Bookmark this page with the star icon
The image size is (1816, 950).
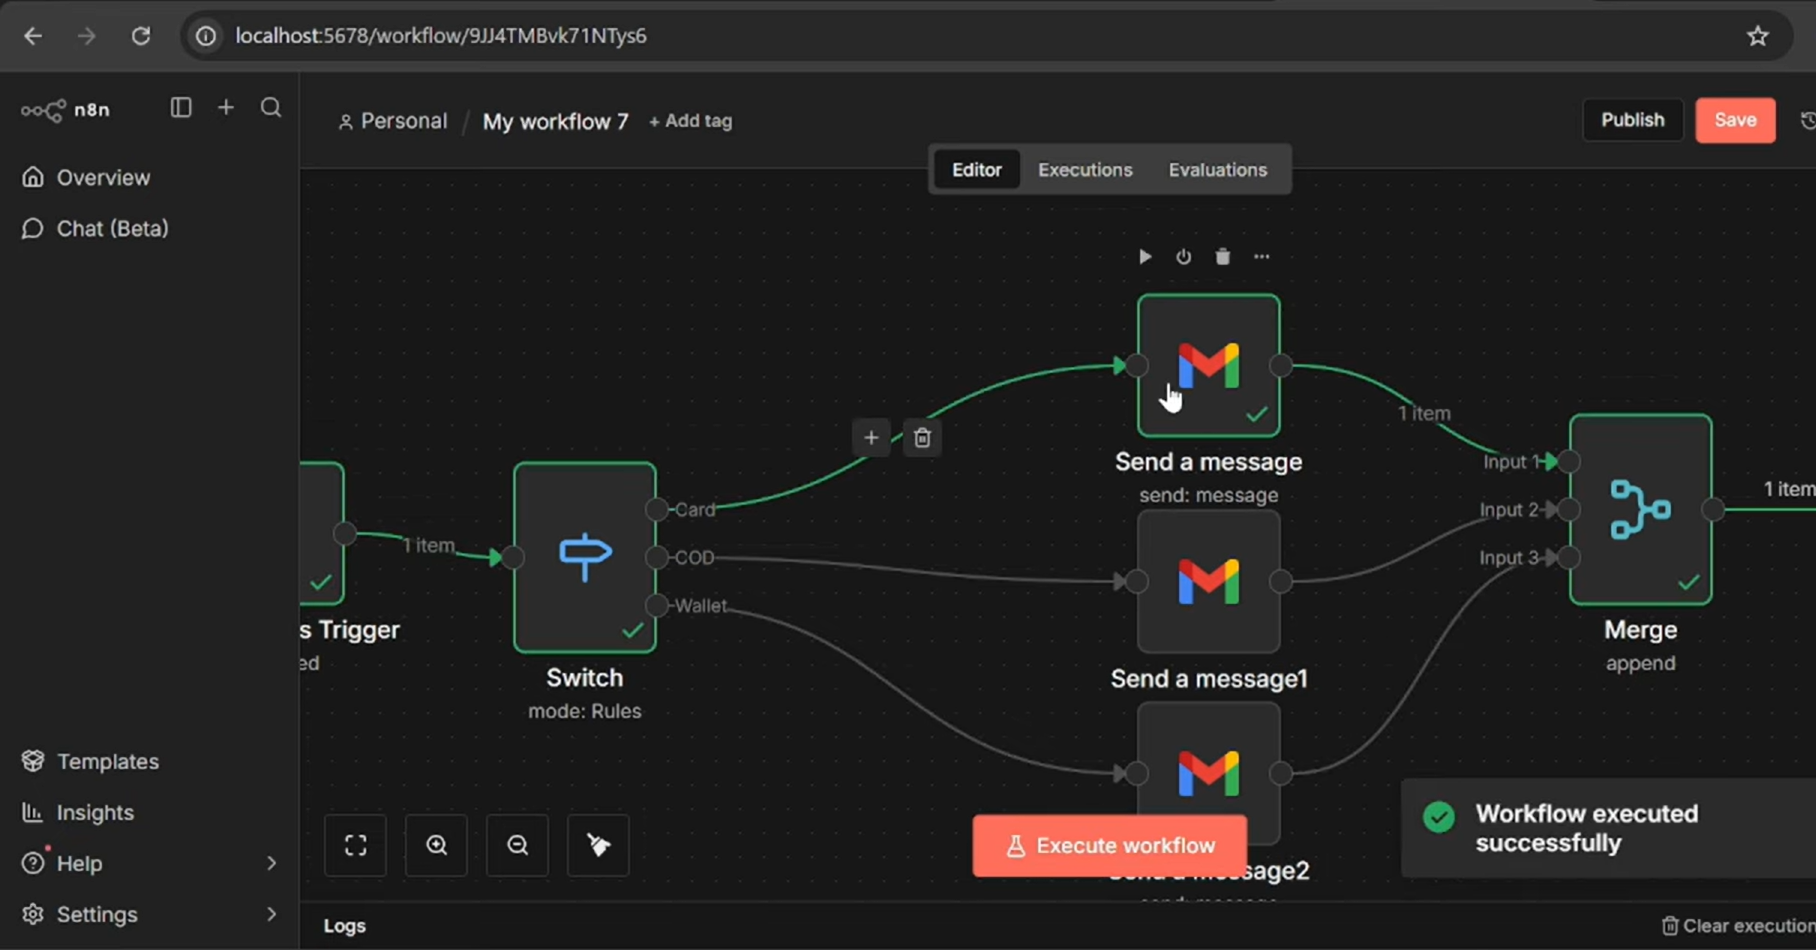click(1758, 36)
